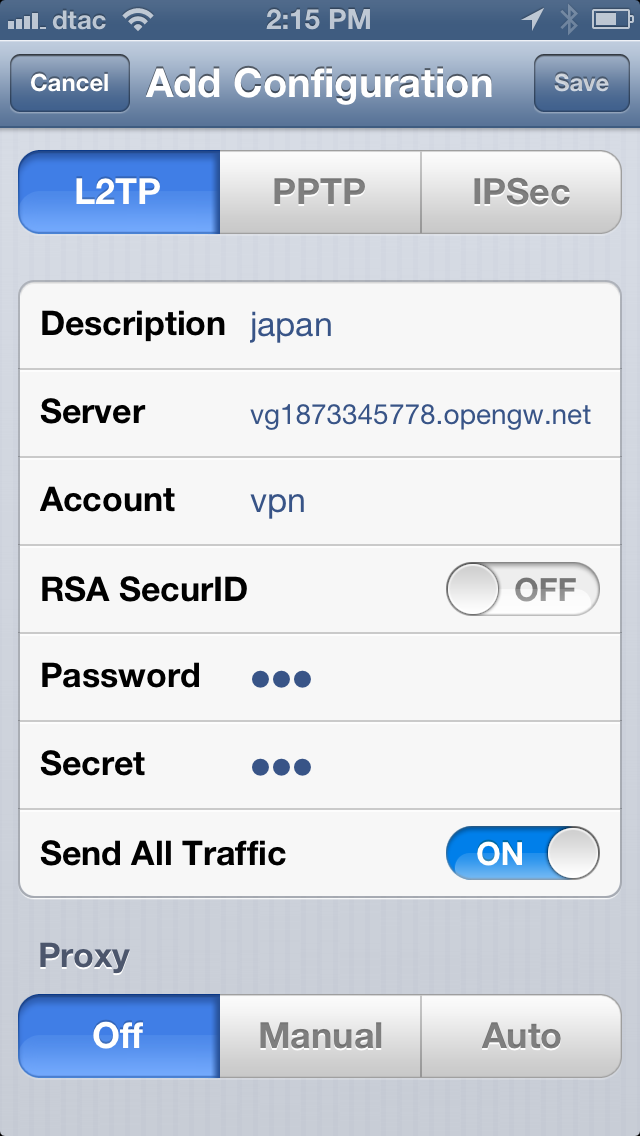Image resolution: width=640 pixels, height=1136 pixels.
Task: Tap the cellular signal bars icon
Action: 28,21
